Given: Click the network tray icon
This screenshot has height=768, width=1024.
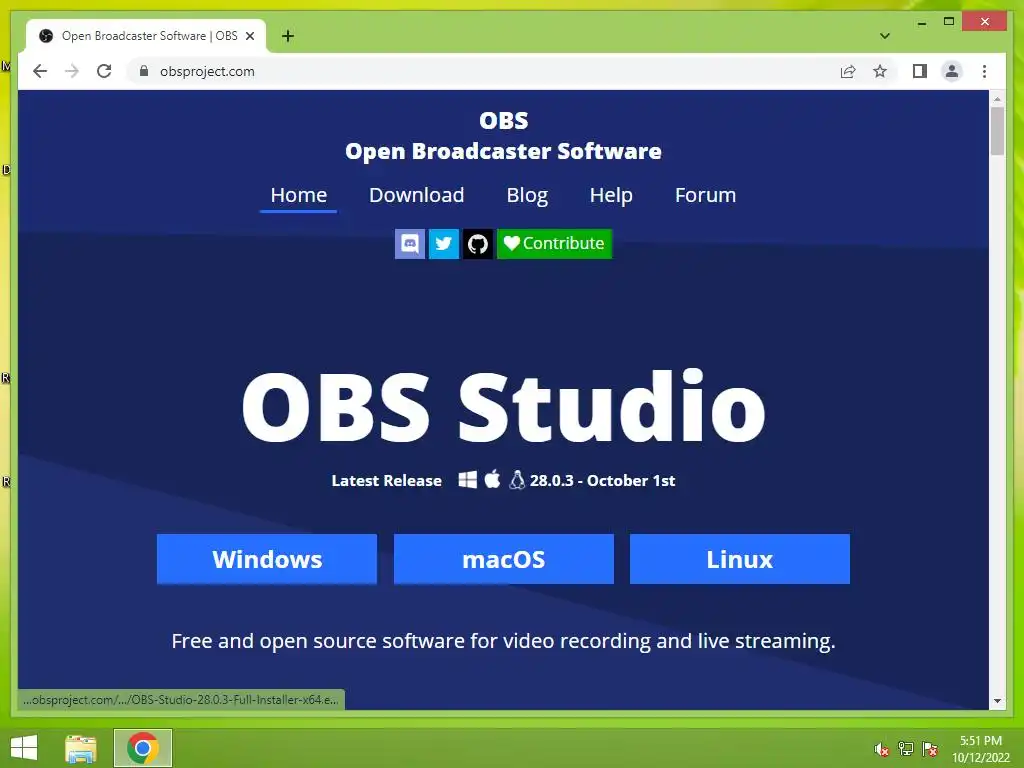Looking at the screenshot, I should [x=906, y=748].
